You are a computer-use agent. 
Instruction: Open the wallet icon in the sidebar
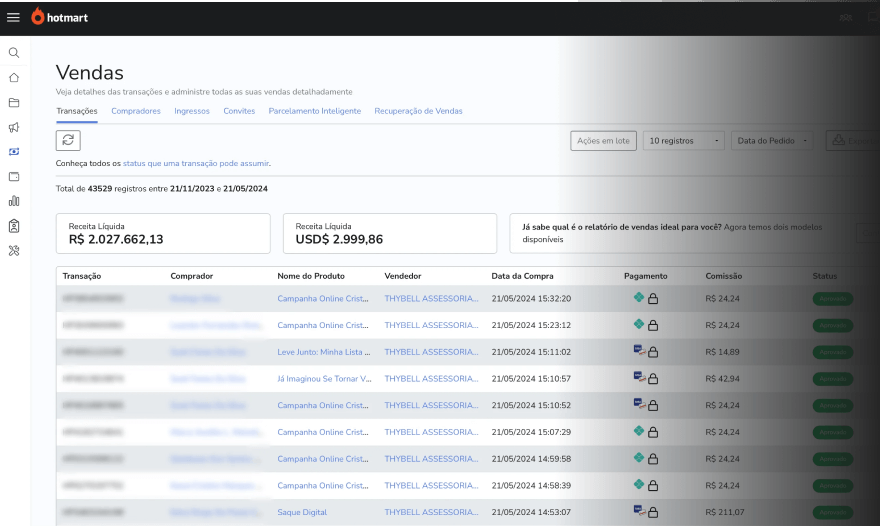(14, 176)
